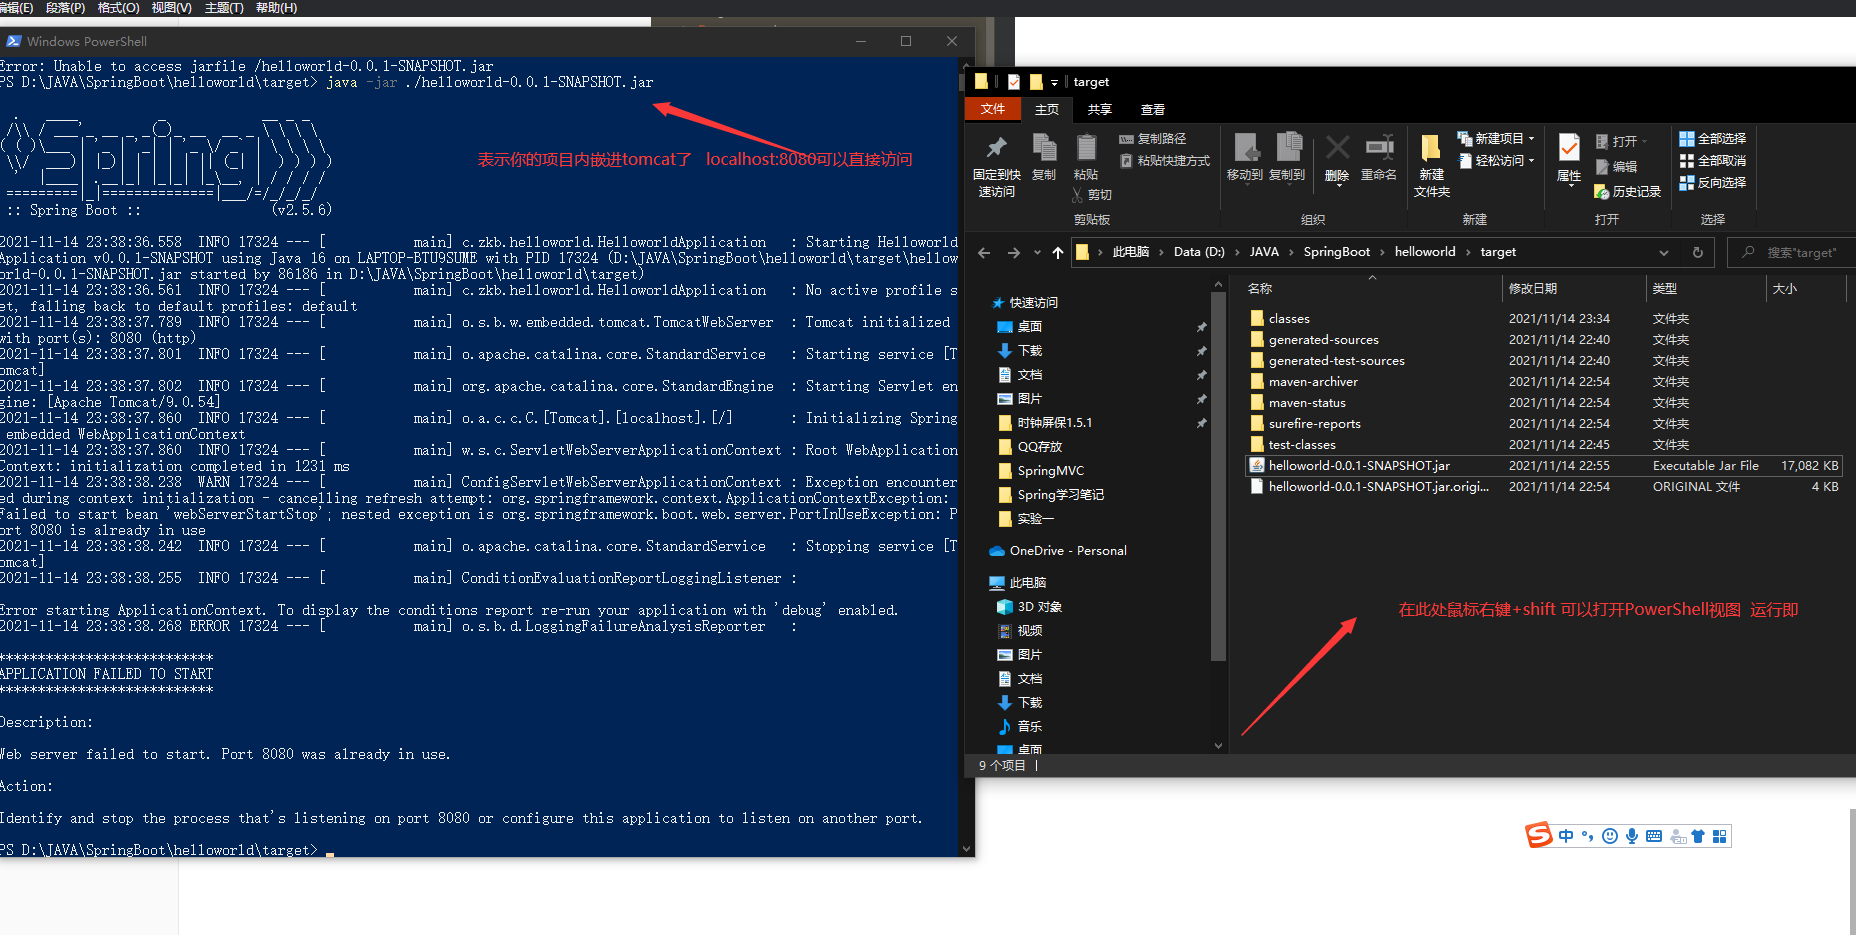
Task: Refresh the target folder view
Action: click(1698, 253)
